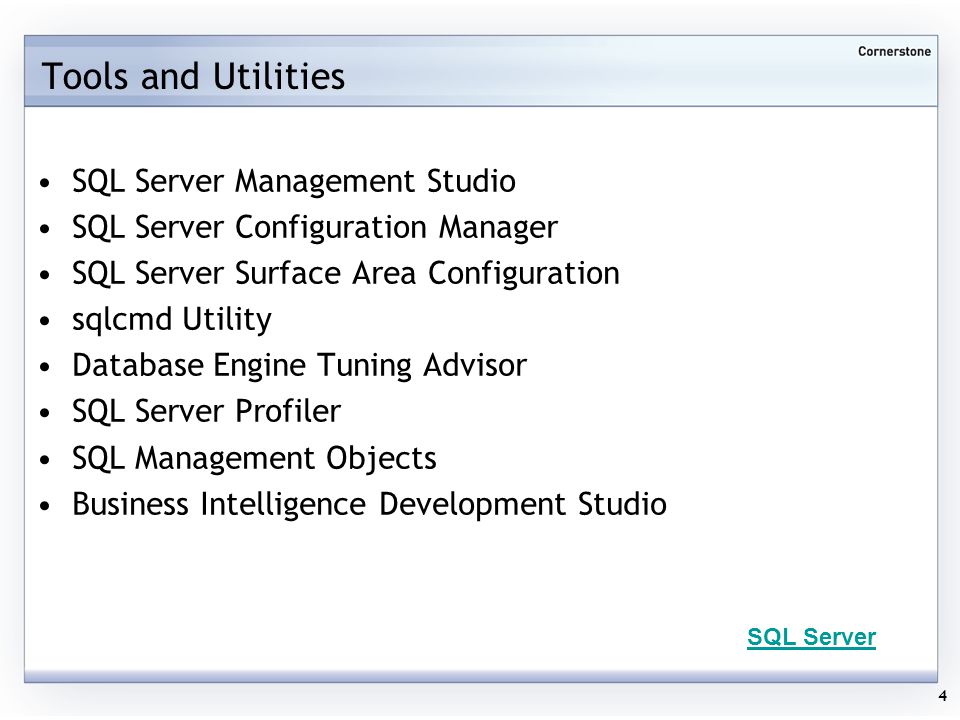Click the Cornerstone label in the header
The width and height of the screenshot is (960, 720).
894,51
